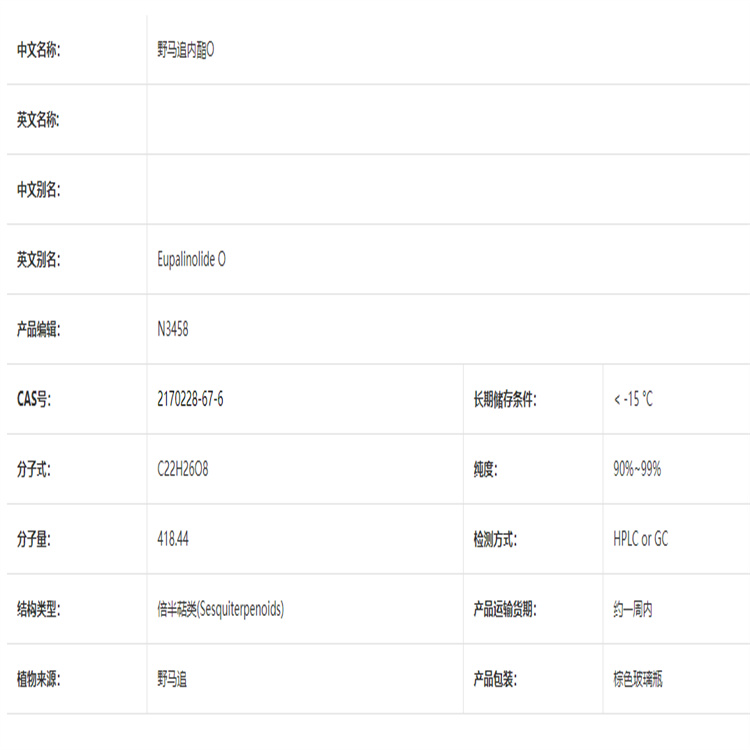
Task: Select the < -15 °C storage value
Action: pos(633,400)
